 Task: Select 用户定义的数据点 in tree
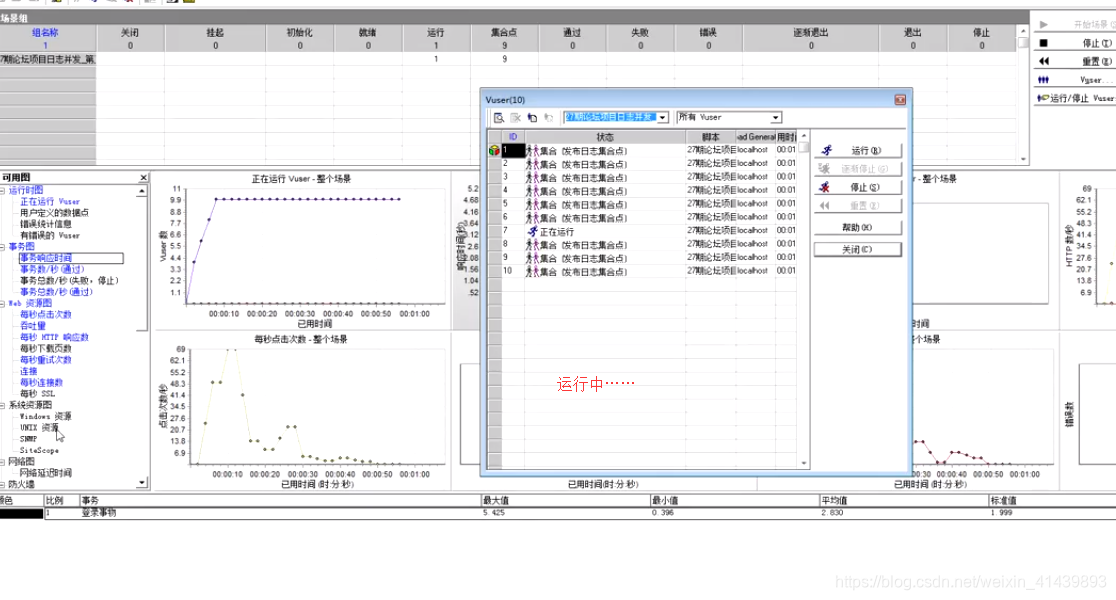pyautogui.click(x=54, y=213)
